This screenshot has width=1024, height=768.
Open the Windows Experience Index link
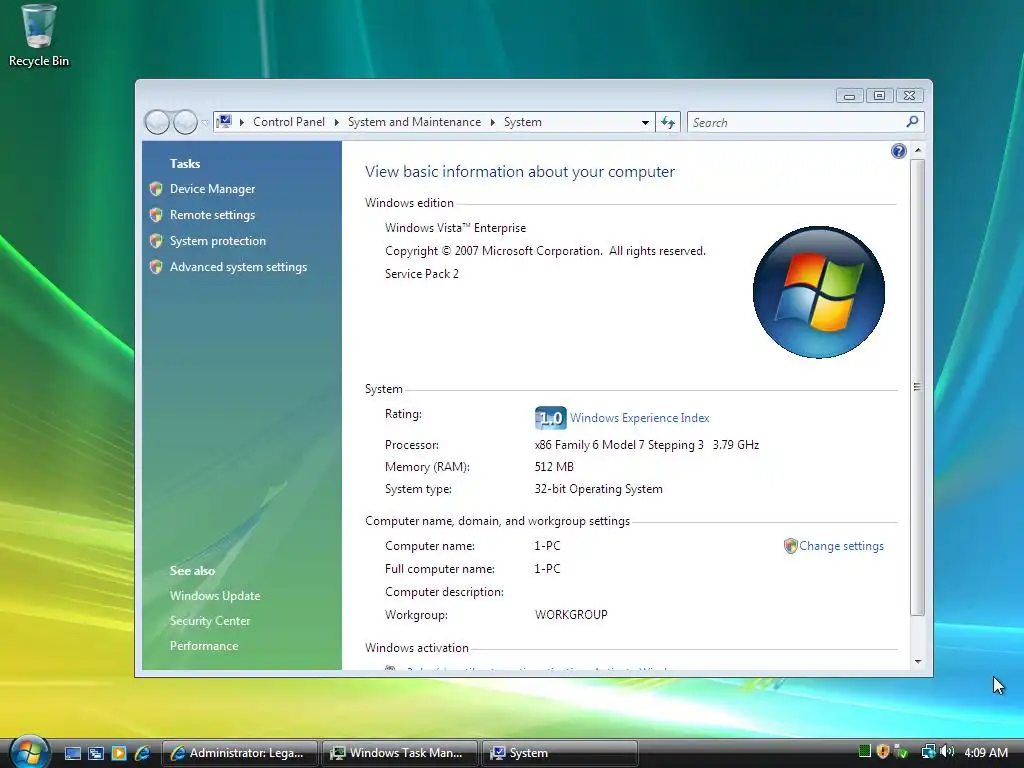click(639, 418)
